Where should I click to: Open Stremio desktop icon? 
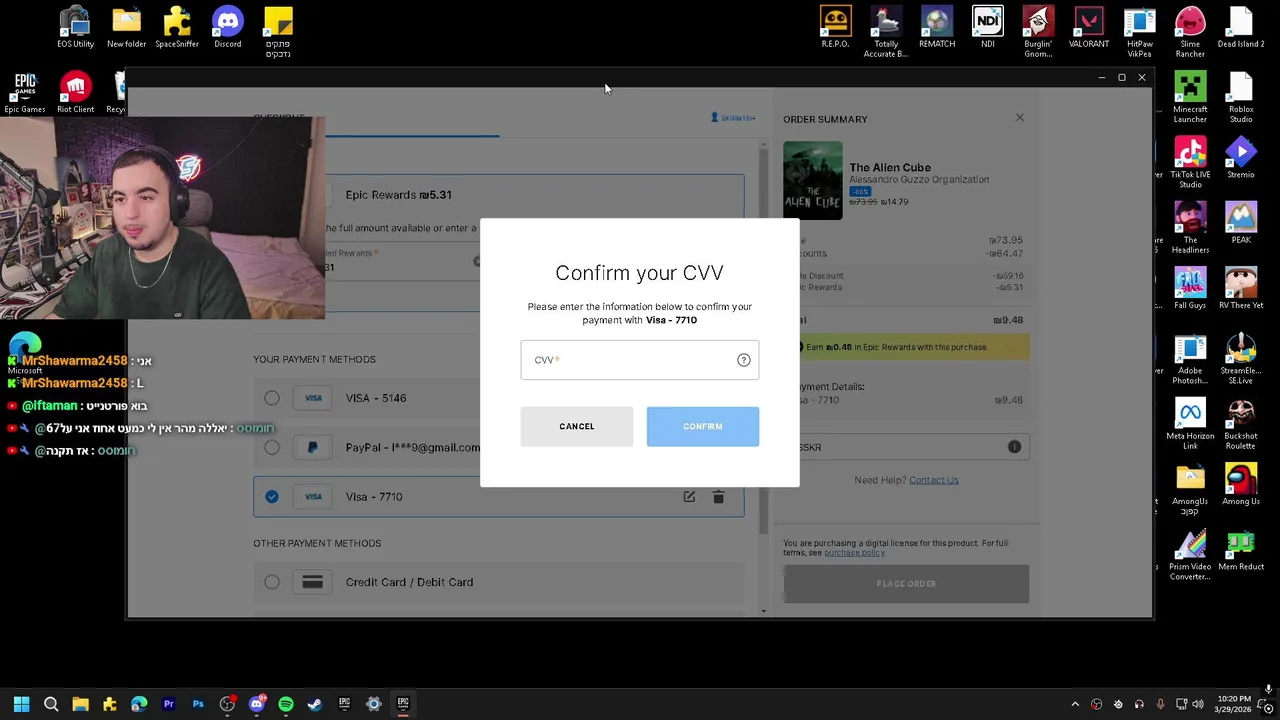click(x=1241, y=158)
